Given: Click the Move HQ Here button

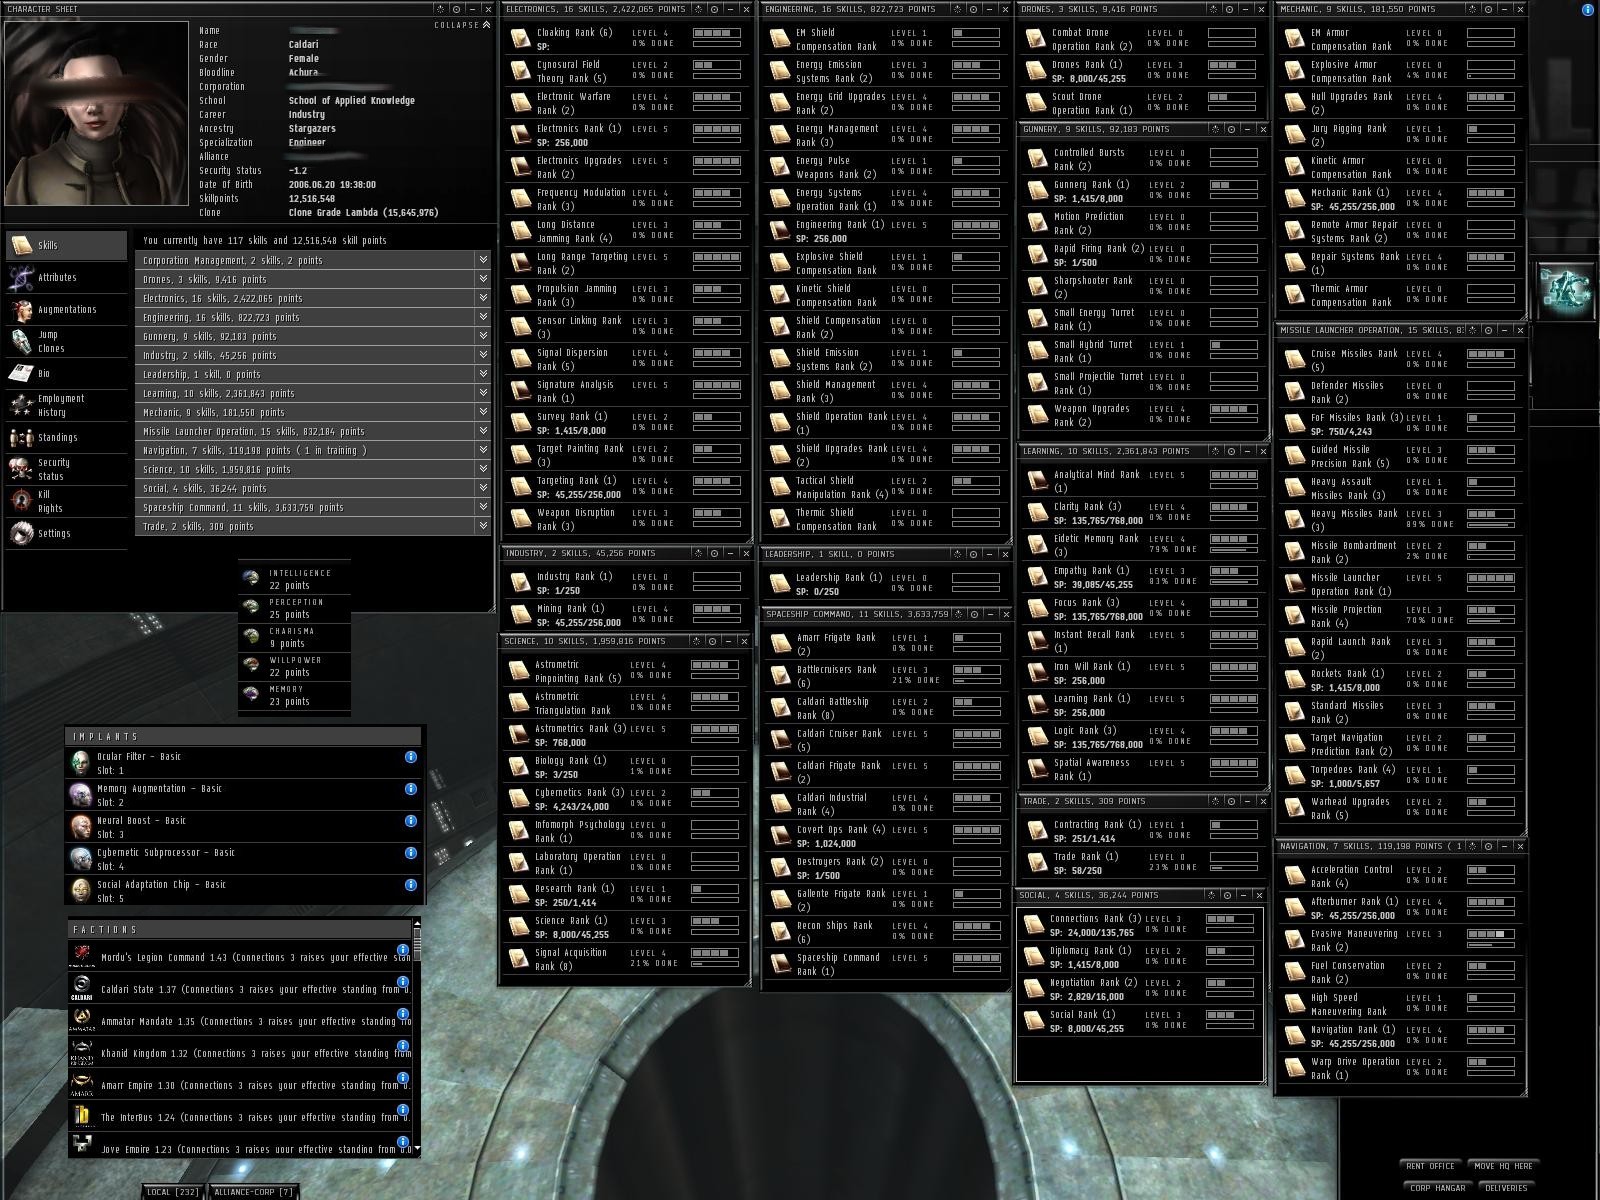Looking at the screenshot, I should [1504, 1166].
